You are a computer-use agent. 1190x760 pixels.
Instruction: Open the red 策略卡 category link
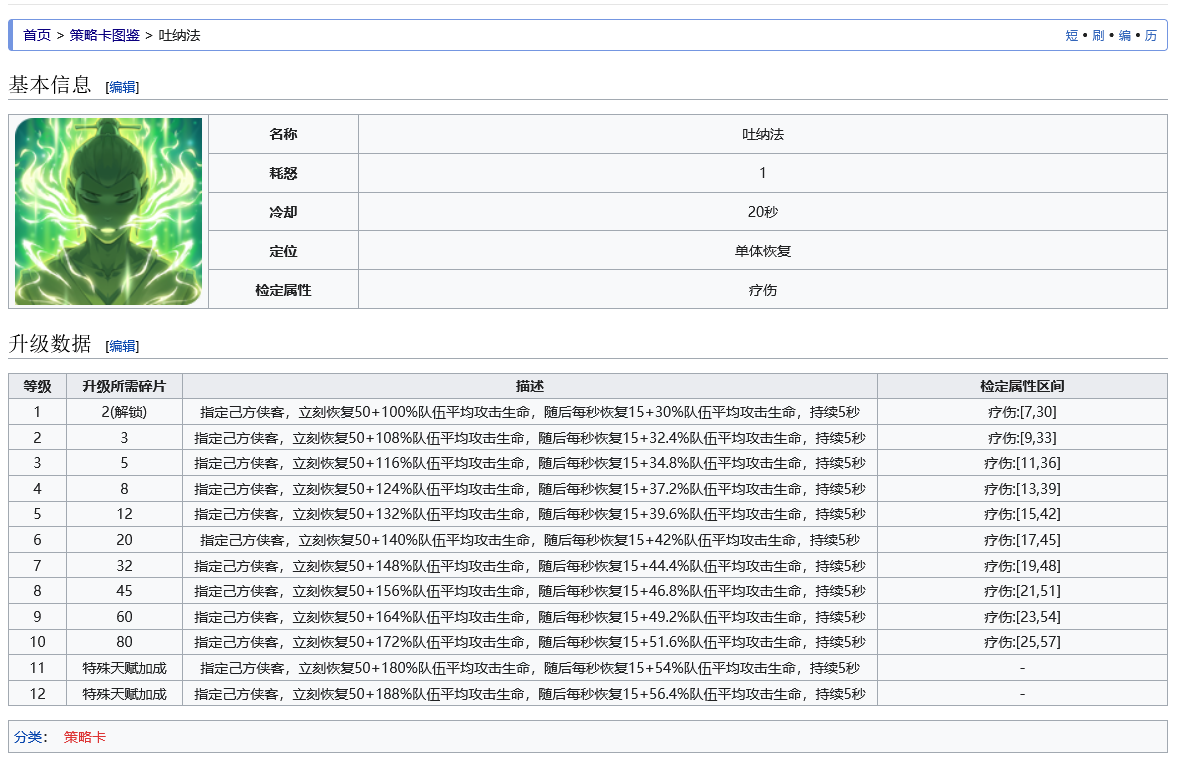coord(85,737)
